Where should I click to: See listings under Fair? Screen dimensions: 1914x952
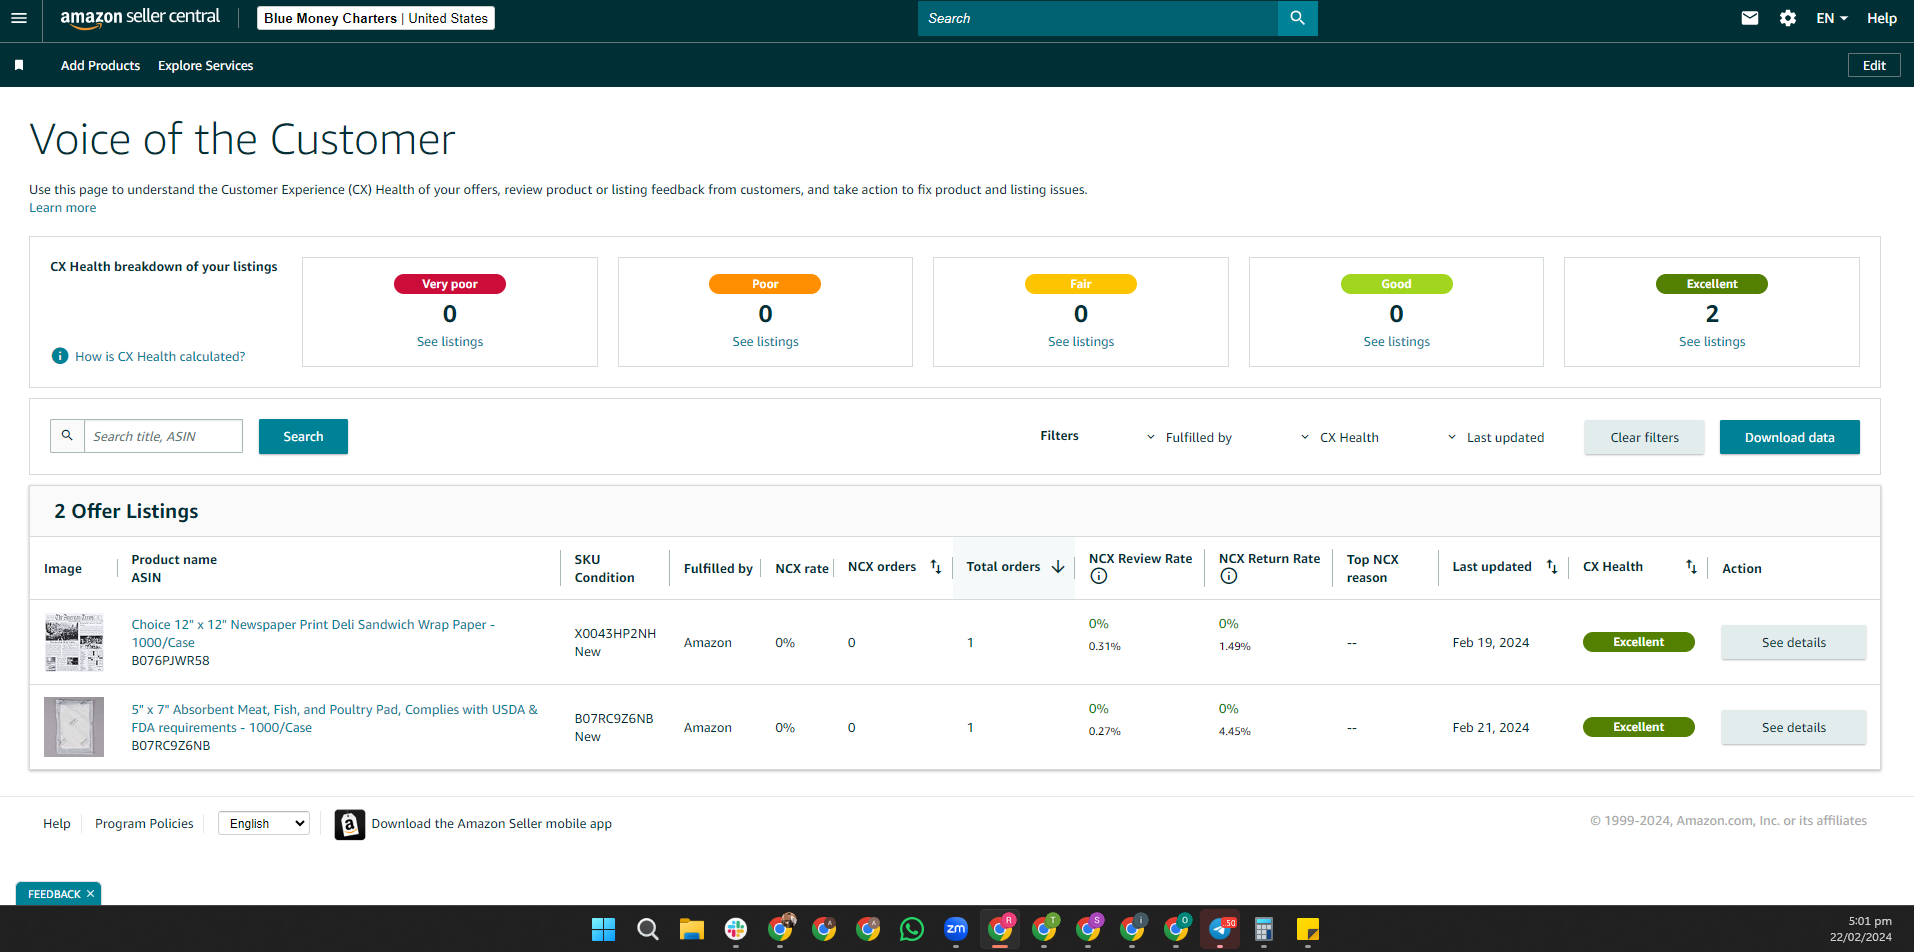1081,341
